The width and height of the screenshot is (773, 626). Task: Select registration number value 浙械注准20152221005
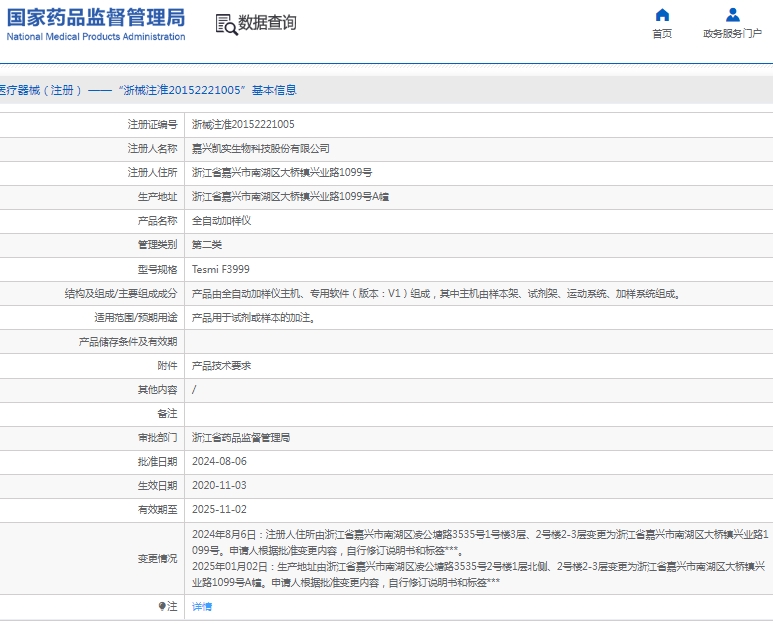coord(243,124)
